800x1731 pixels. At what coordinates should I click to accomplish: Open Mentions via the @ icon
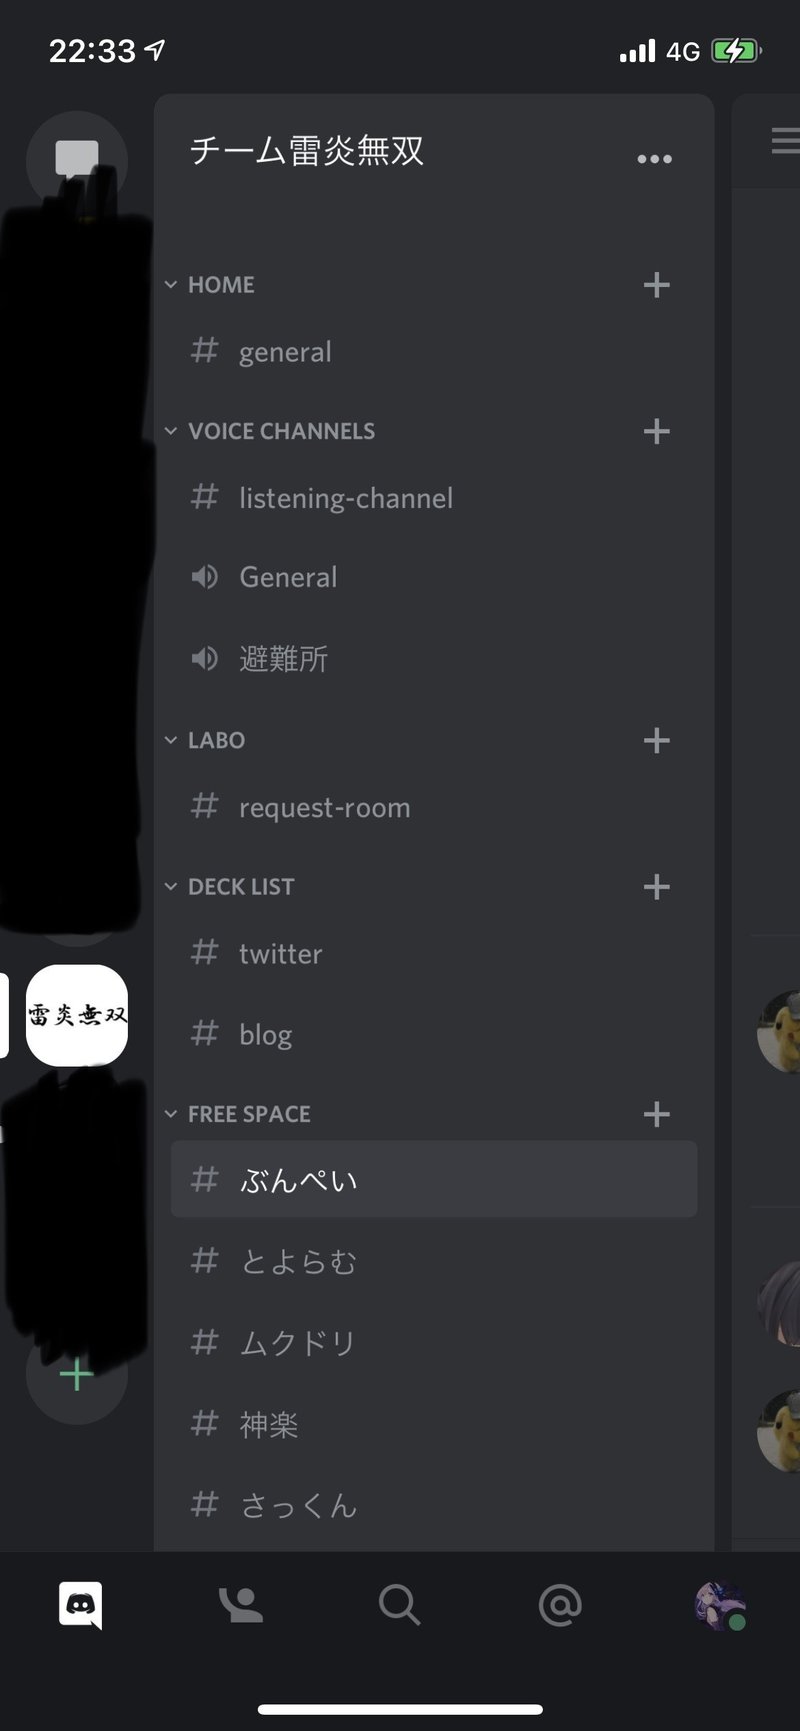tap(561, 1605)
